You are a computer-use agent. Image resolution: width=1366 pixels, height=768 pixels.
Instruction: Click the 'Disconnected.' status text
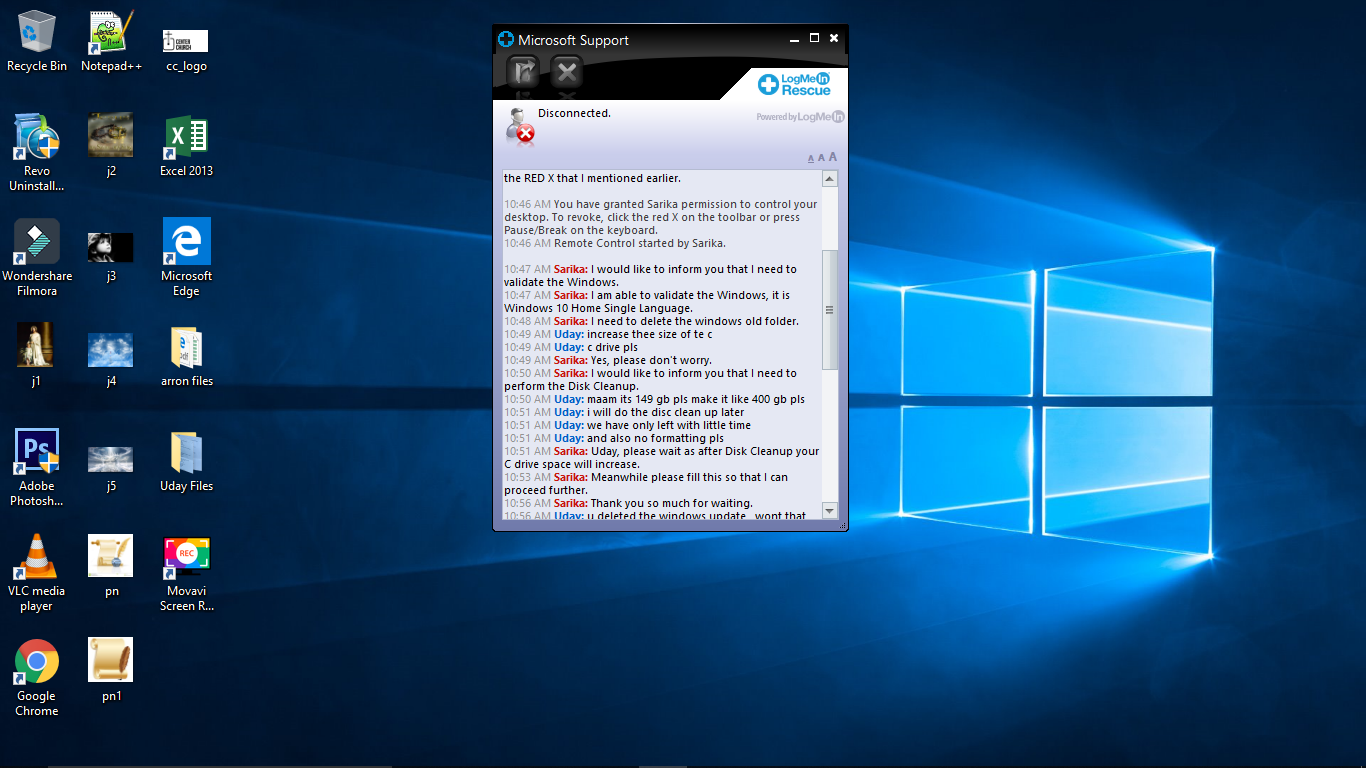pyautogui.click(x=574, y=113)
